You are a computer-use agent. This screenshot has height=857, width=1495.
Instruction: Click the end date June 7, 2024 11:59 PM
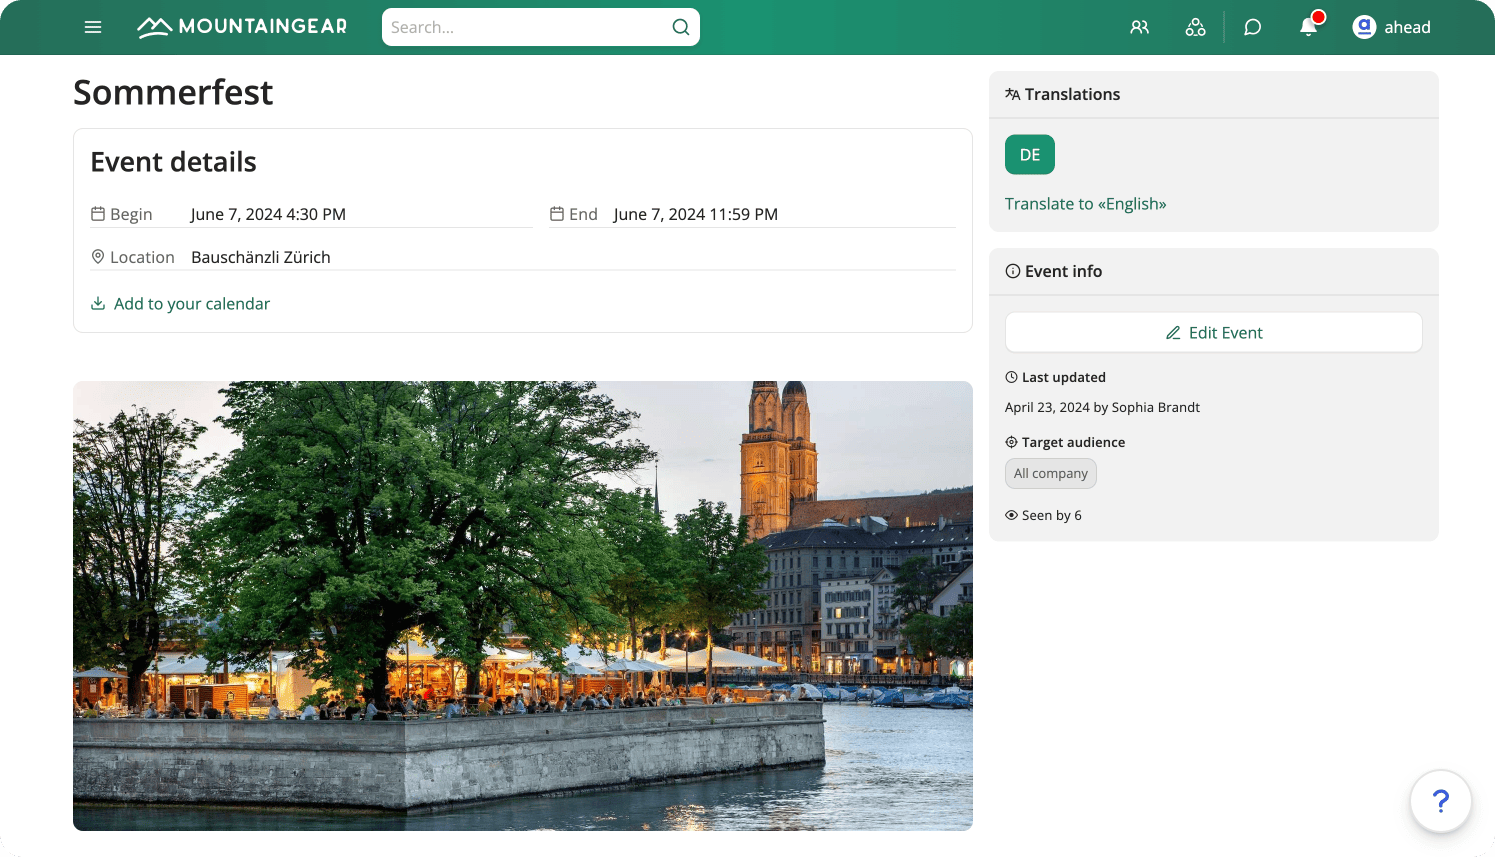[x=696, y=214]
